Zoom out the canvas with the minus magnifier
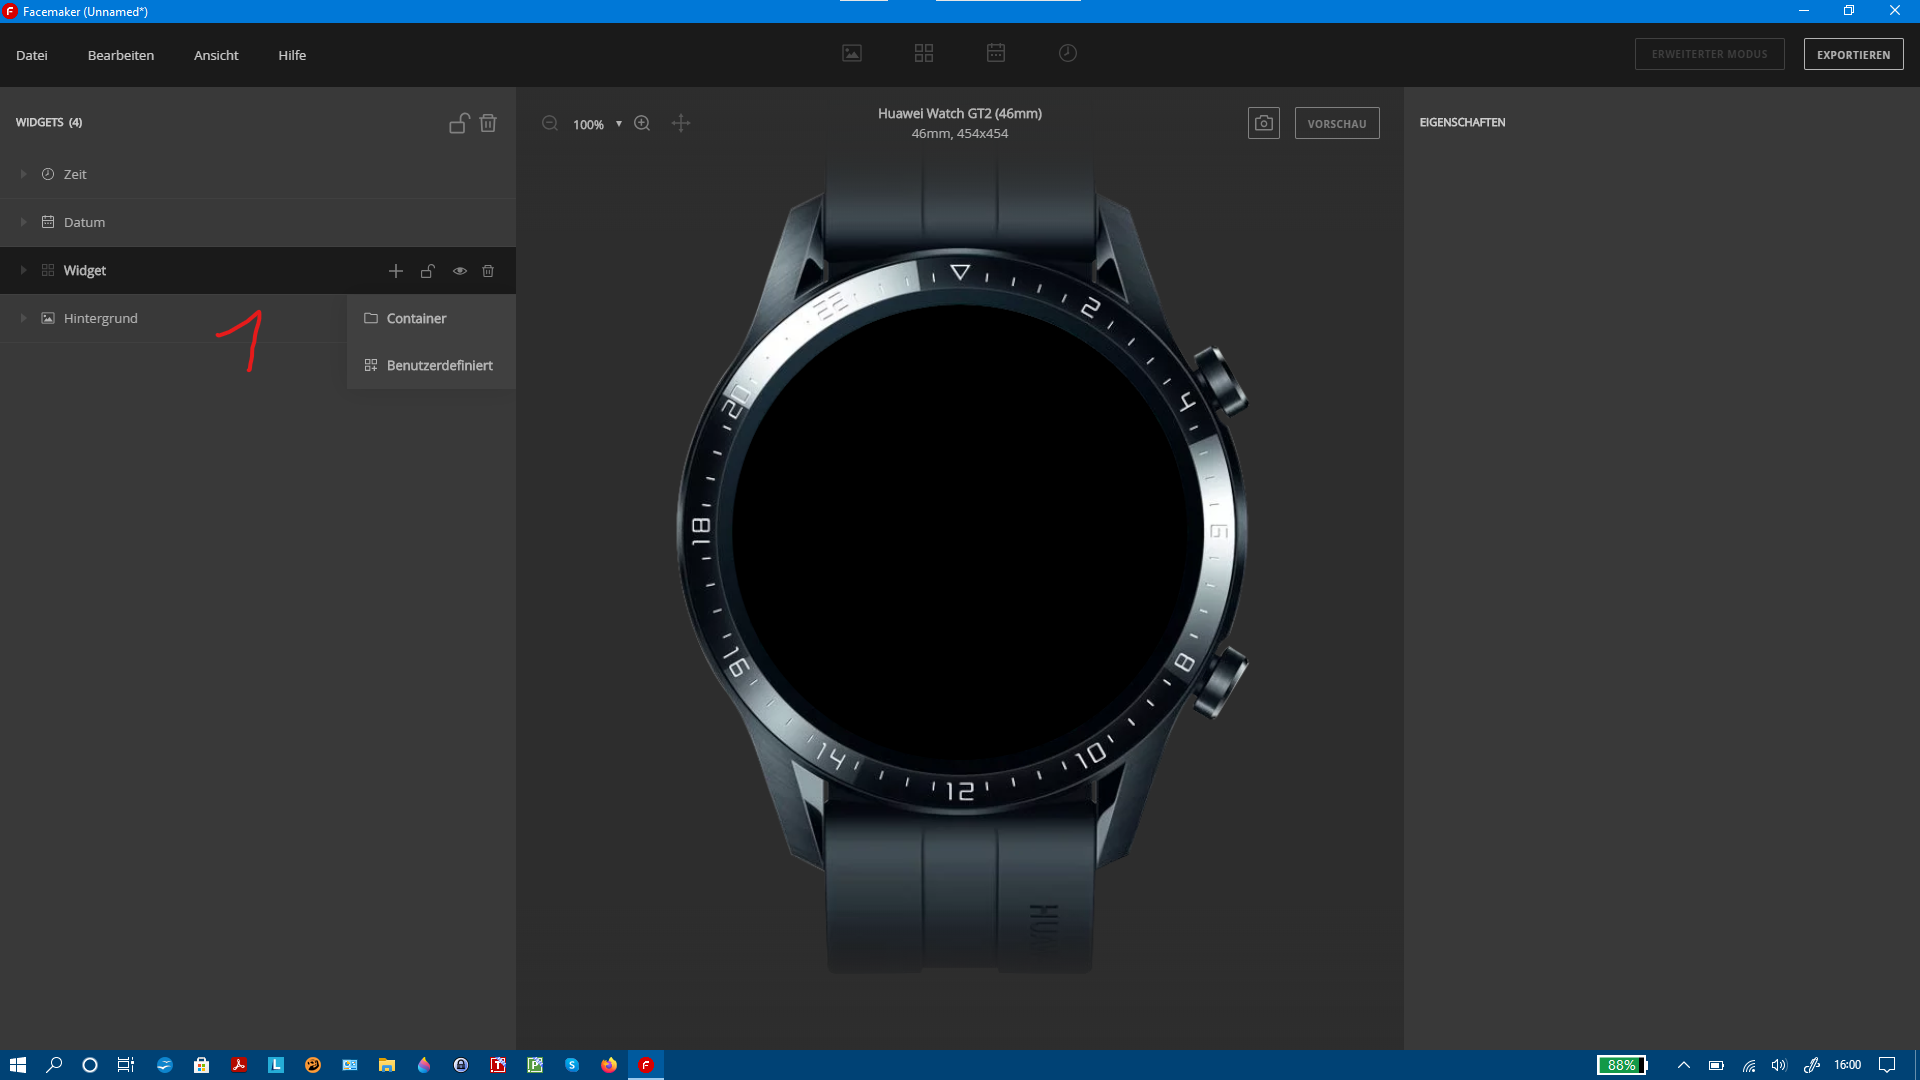 [x=550, y=123]
